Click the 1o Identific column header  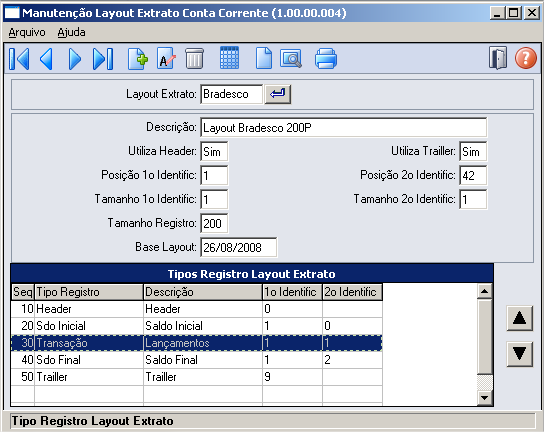[292, 292]
